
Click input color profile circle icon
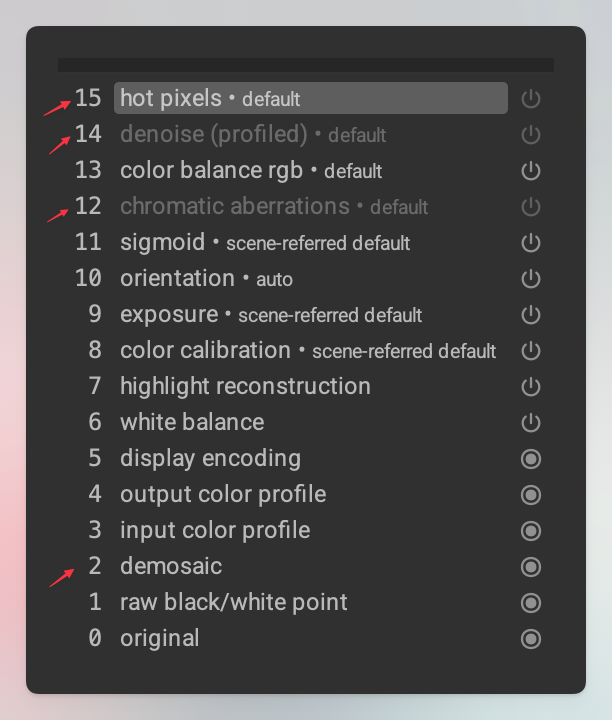coord(531,531)
